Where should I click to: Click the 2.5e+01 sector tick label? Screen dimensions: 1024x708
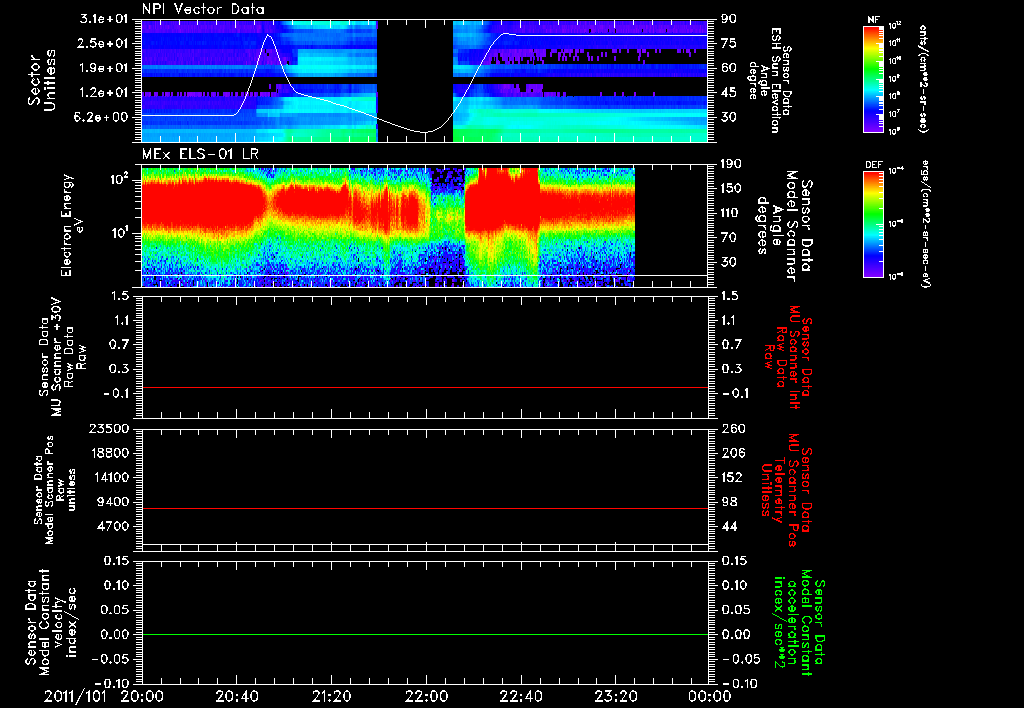(104, 43)
